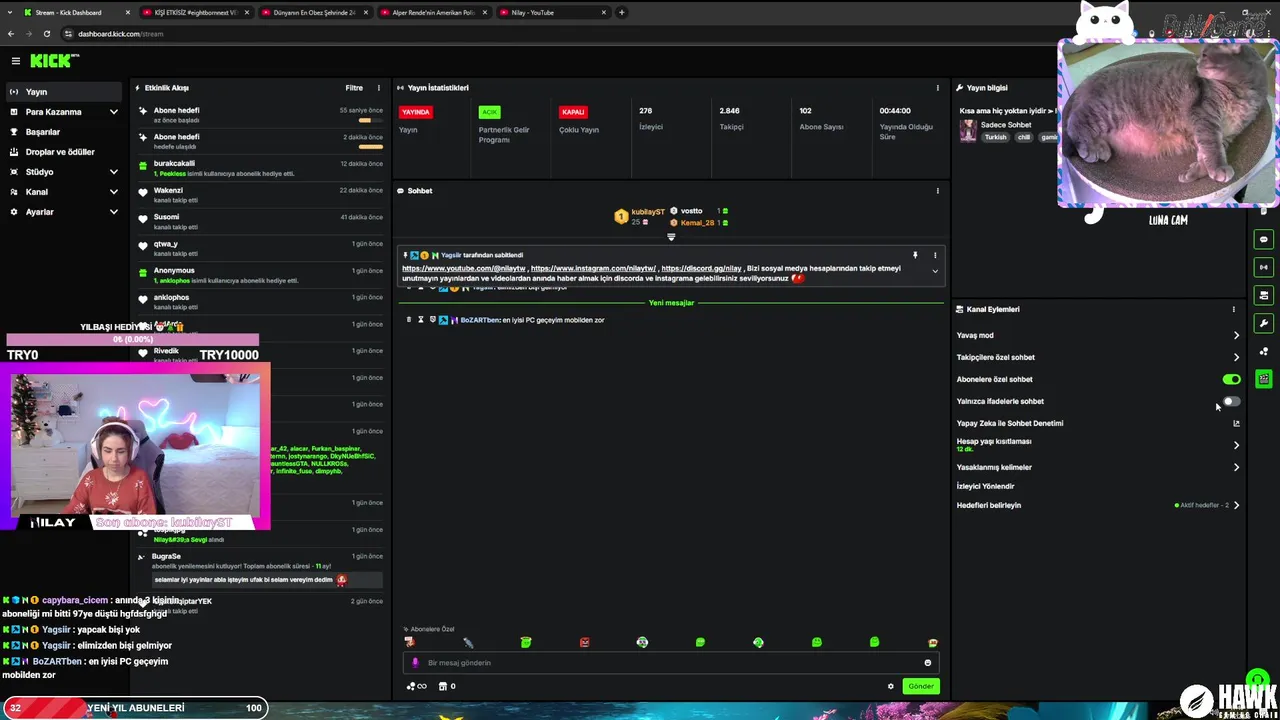
Task: Enable Yalnızca ifadelerle sohbet toggle
Action: coord(1231,401)
